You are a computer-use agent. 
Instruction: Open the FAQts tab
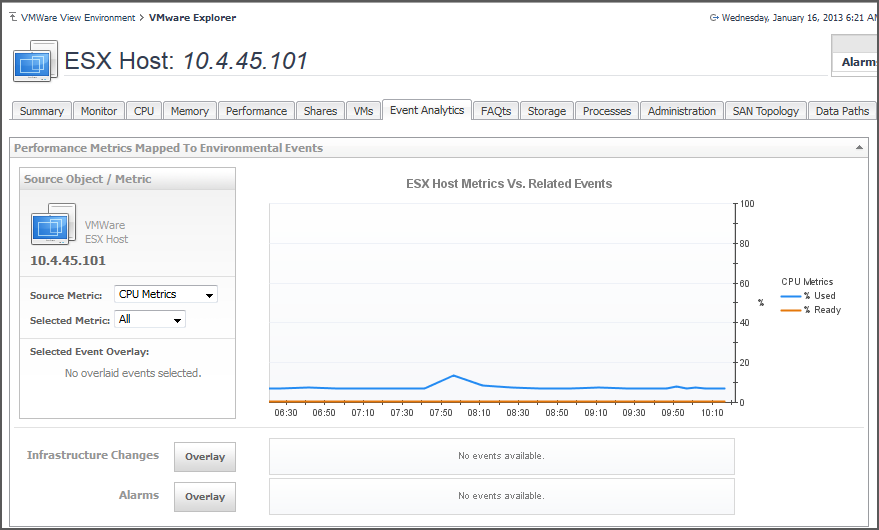point(496,111)
